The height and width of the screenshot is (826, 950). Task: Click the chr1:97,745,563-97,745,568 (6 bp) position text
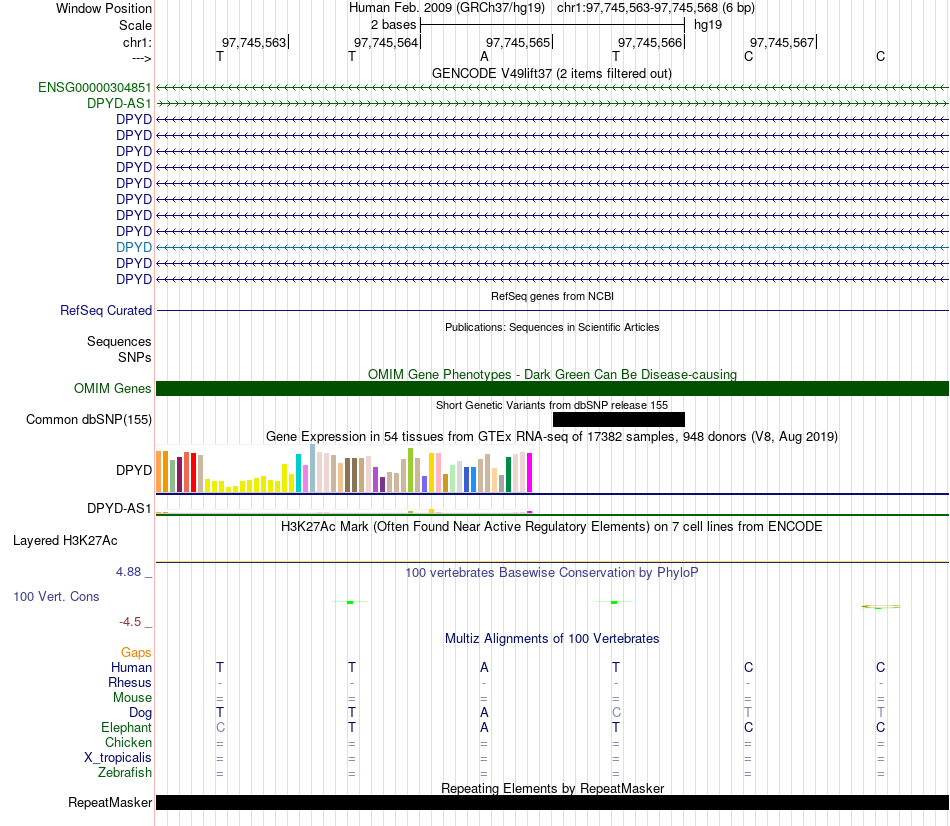coord(656,8)
